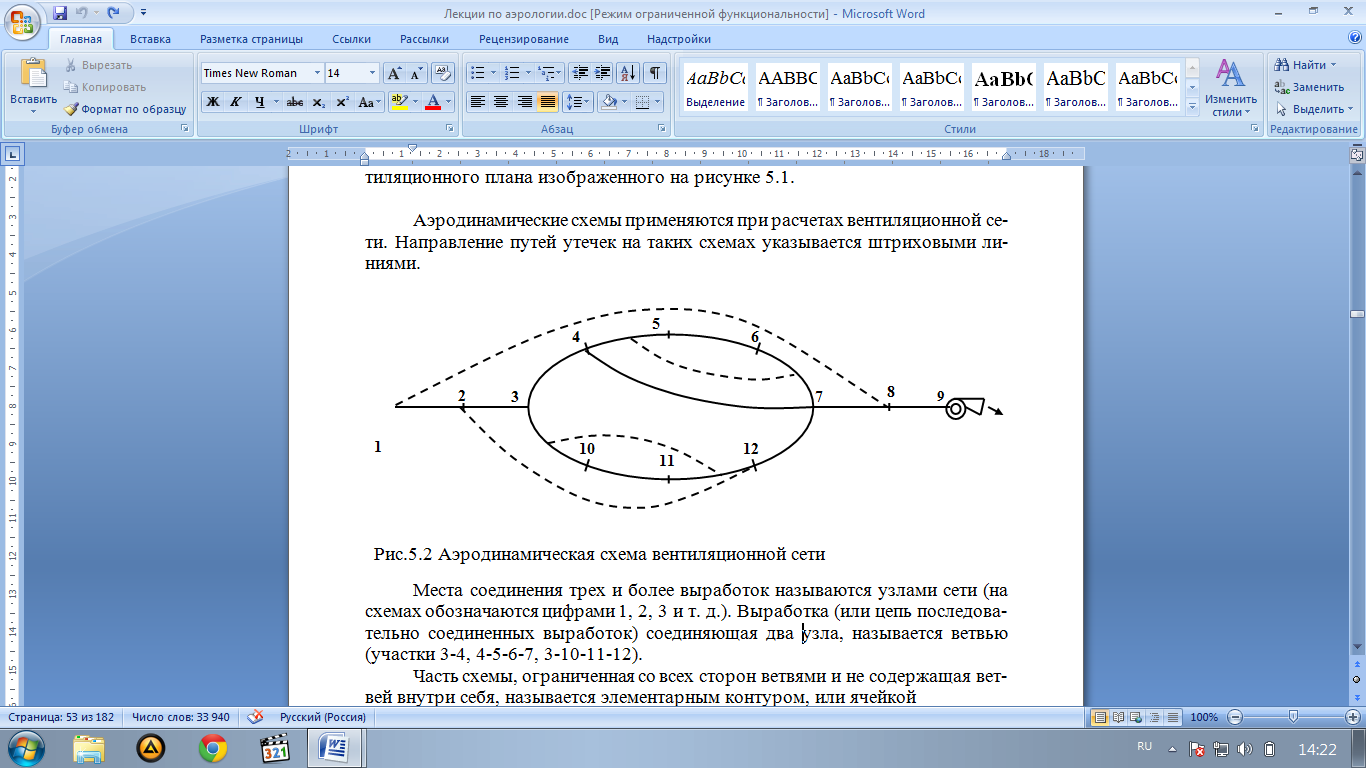Screen dimensions: 1366x768
Task: Activate Формат по образцу format painter
Action: 125,109
